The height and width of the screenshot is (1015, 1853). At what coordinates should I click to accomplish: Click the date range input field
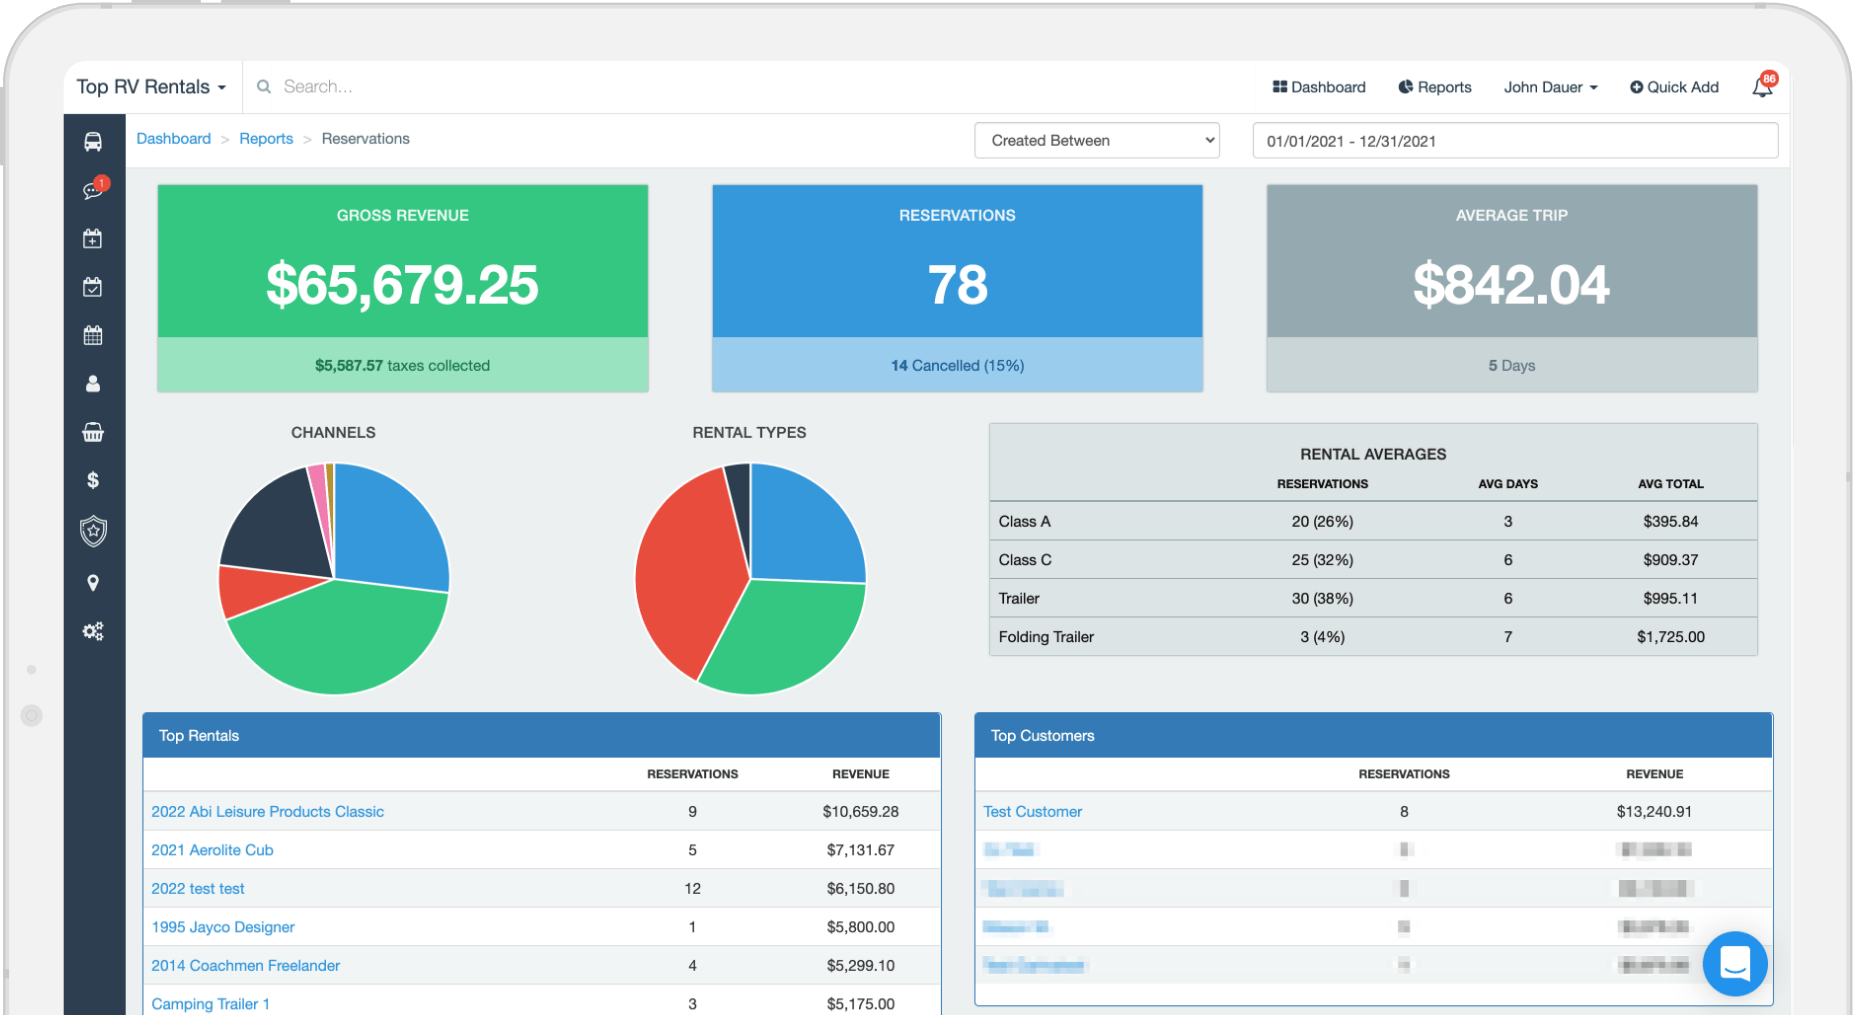click(1514, 141)
